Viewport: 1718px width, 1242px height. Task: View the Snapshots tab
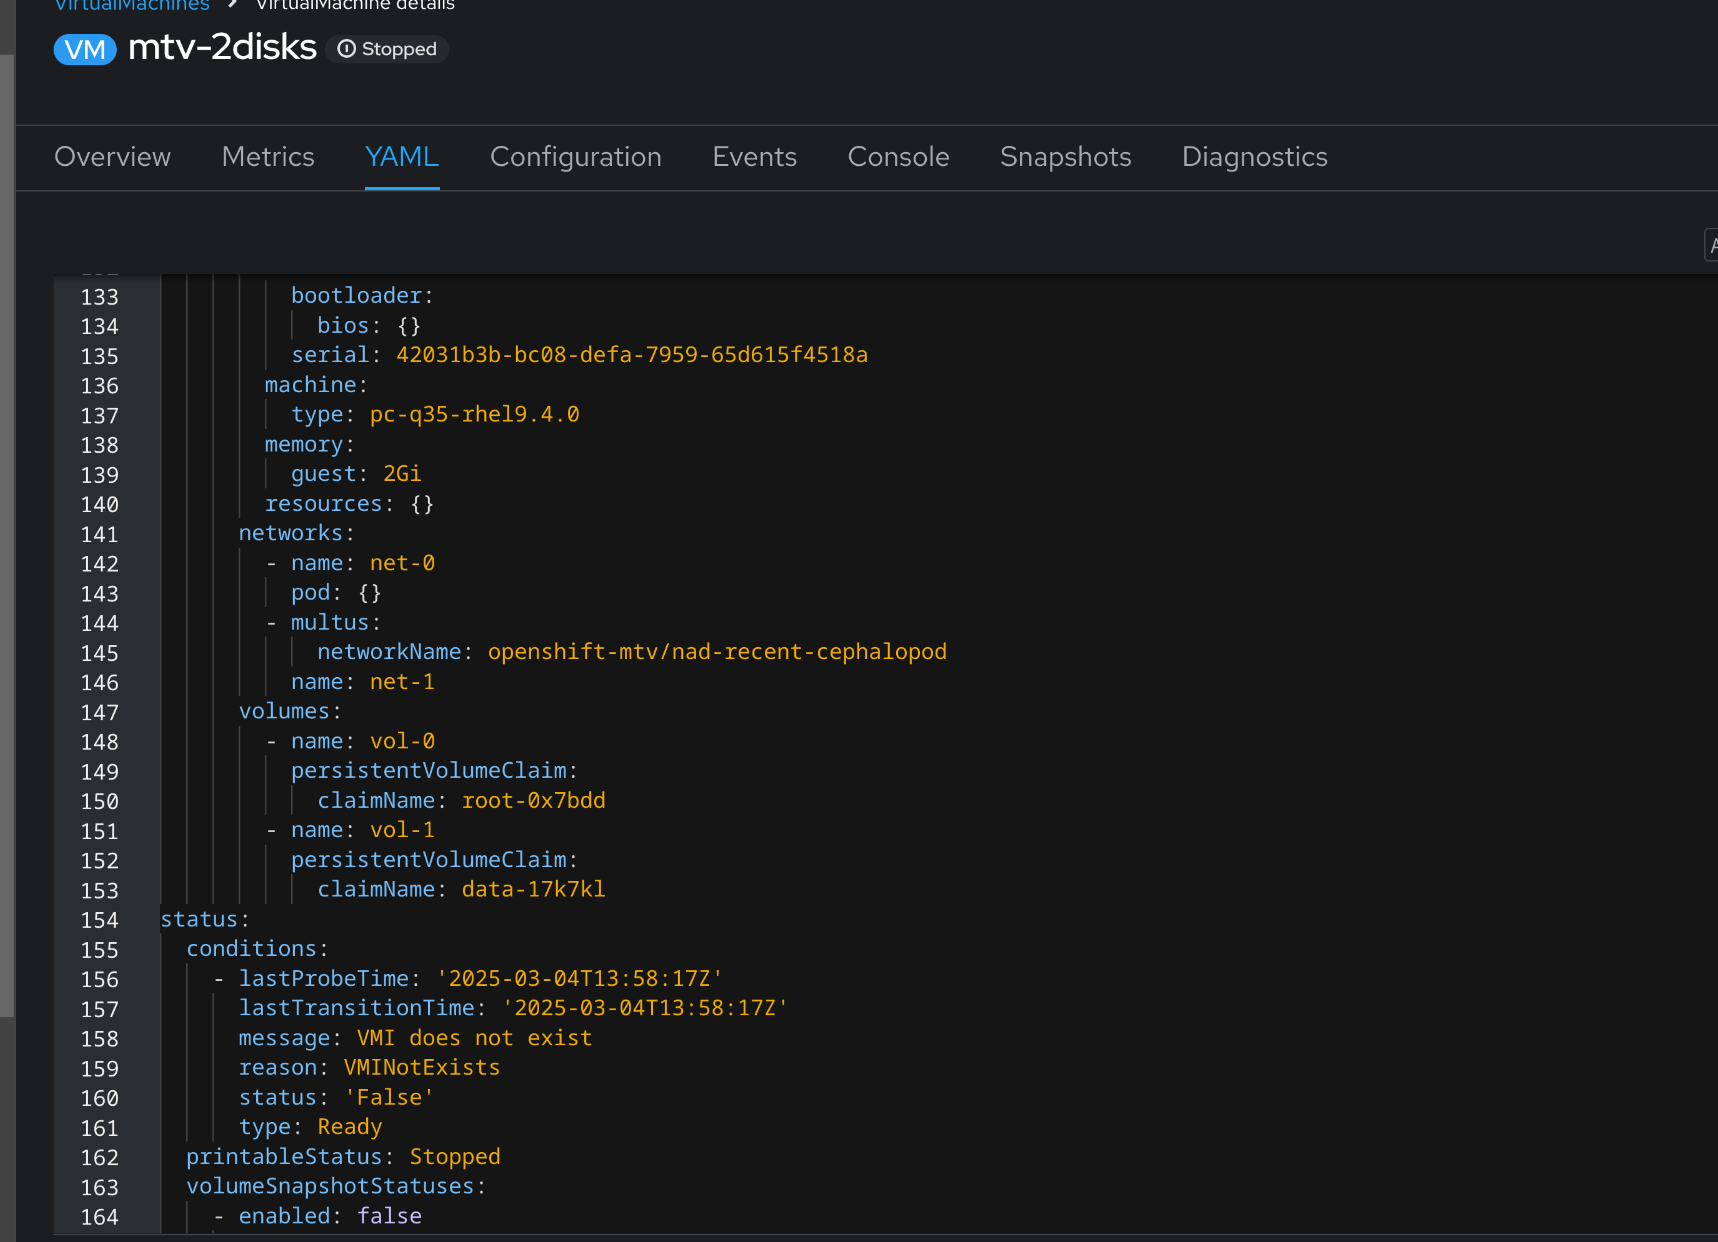[1065, 157]
